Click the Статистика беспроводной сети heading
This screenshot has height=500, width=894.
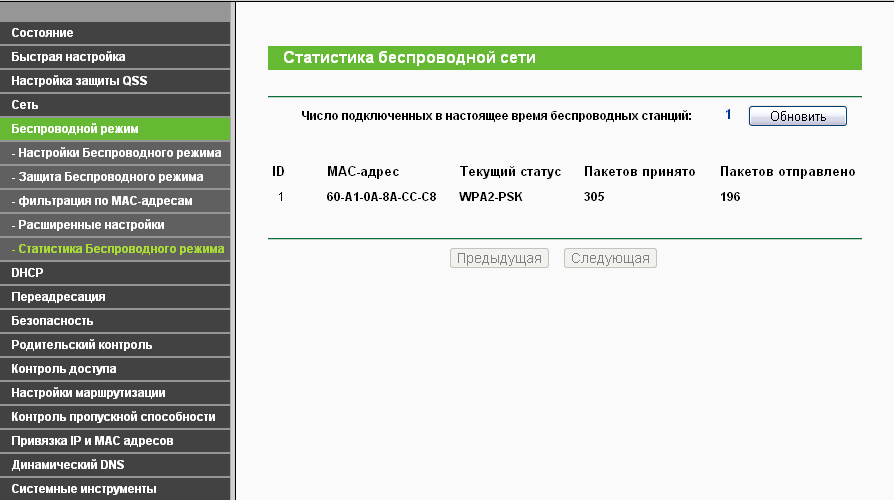[409, 58]
